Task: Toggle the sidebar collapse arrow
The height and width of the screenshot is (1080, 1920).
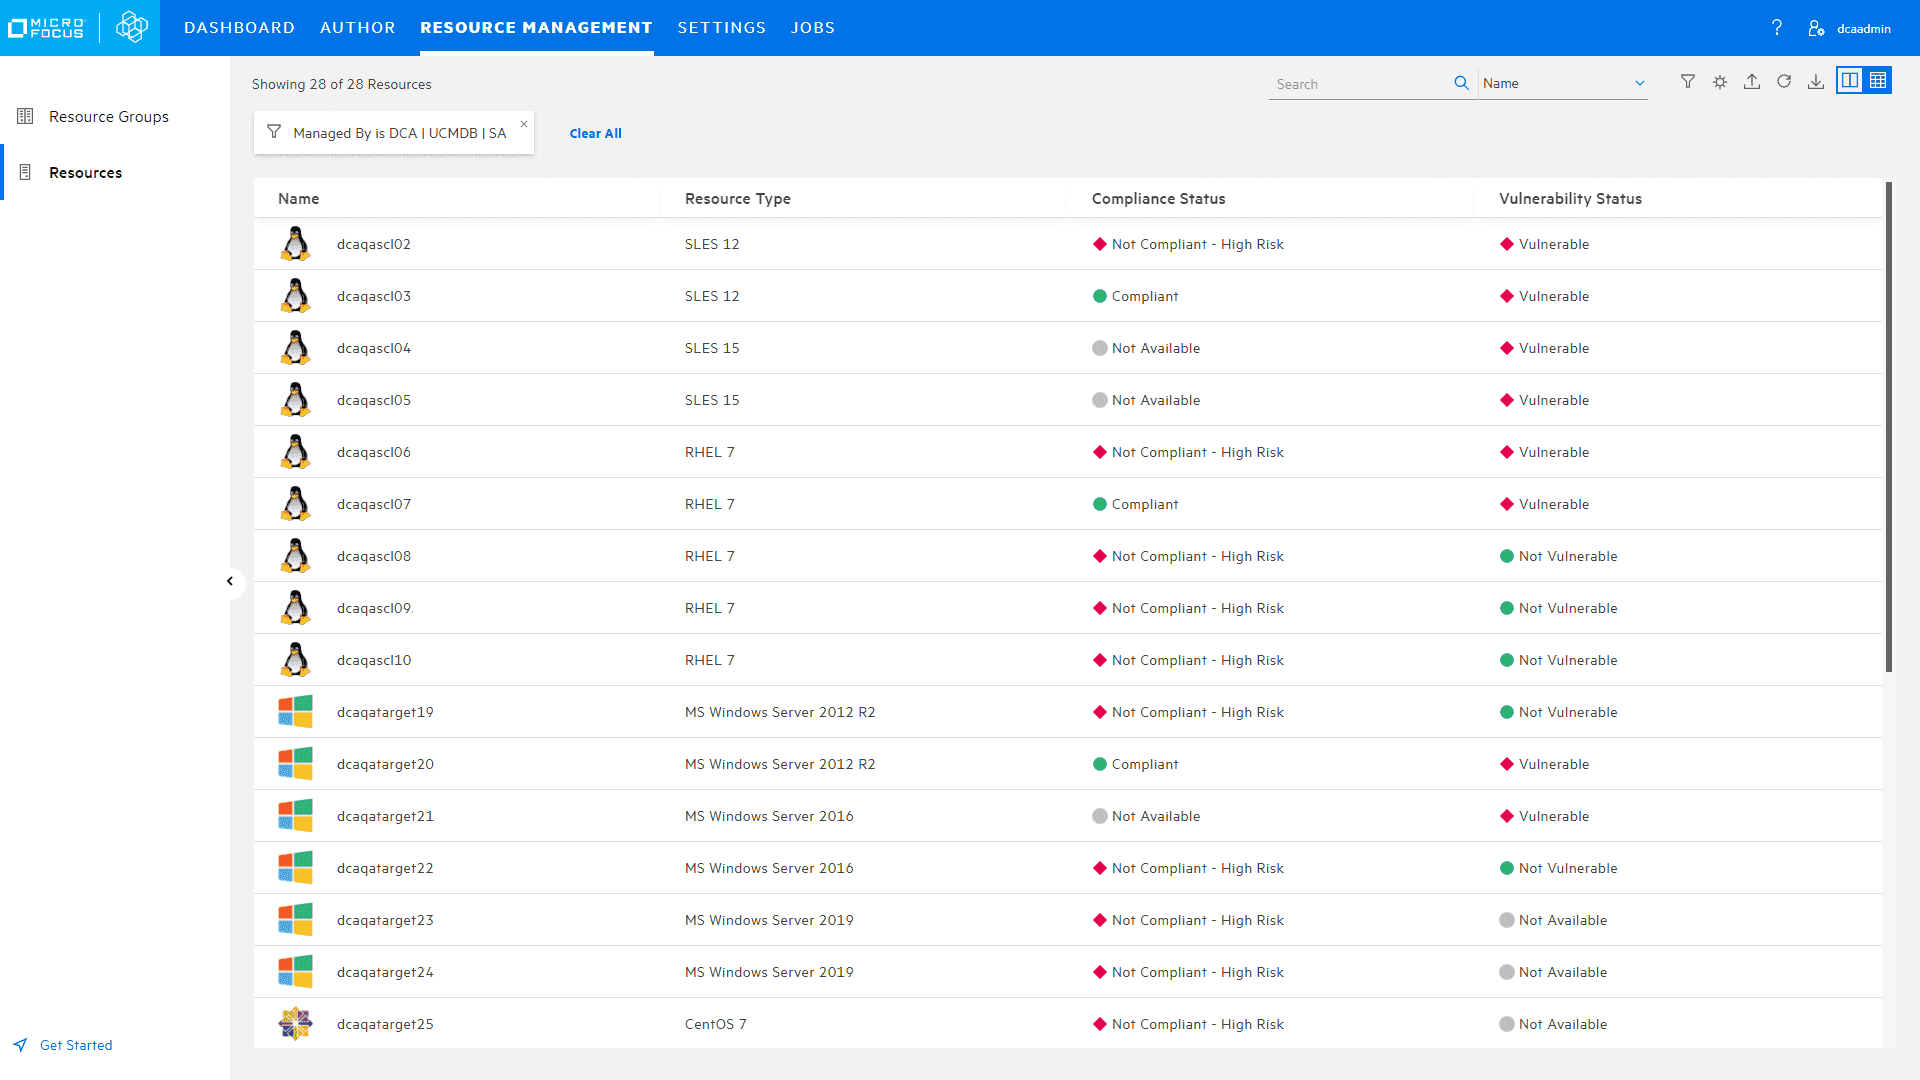Action: [231, 581]
